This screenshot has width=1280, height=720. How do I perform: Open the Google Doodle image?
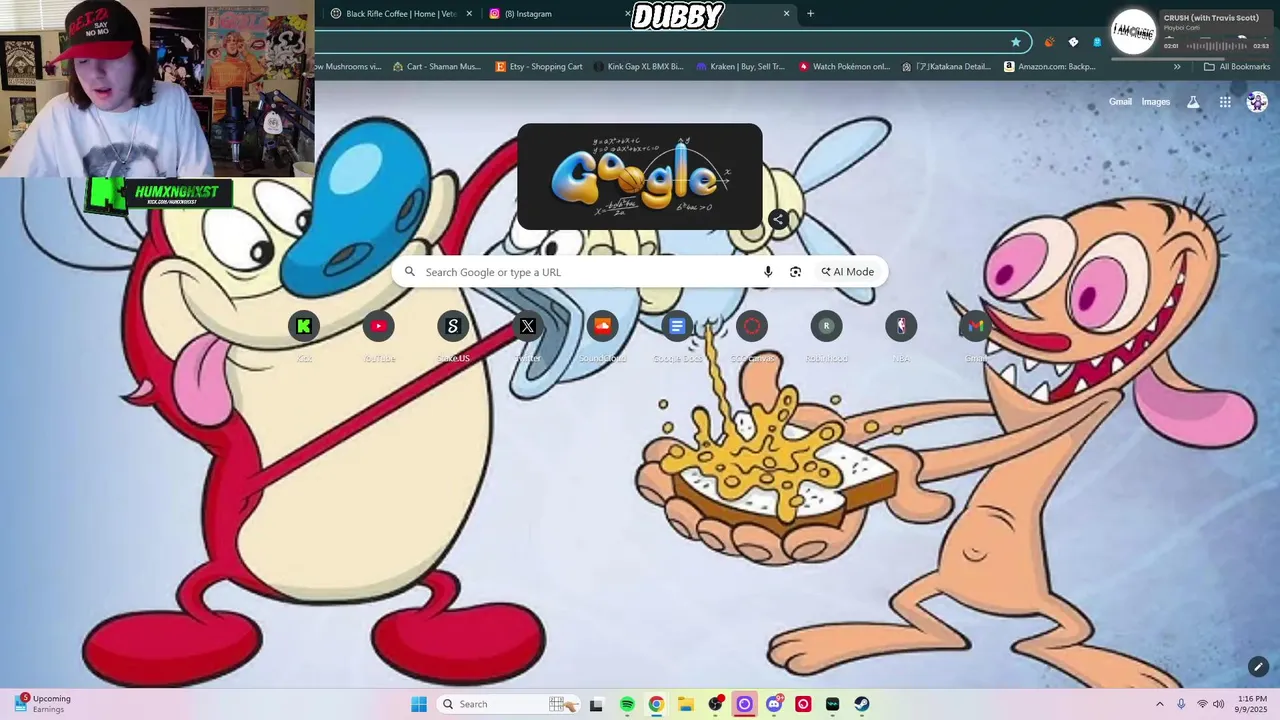pyautogui.click(x=640, y=177)
